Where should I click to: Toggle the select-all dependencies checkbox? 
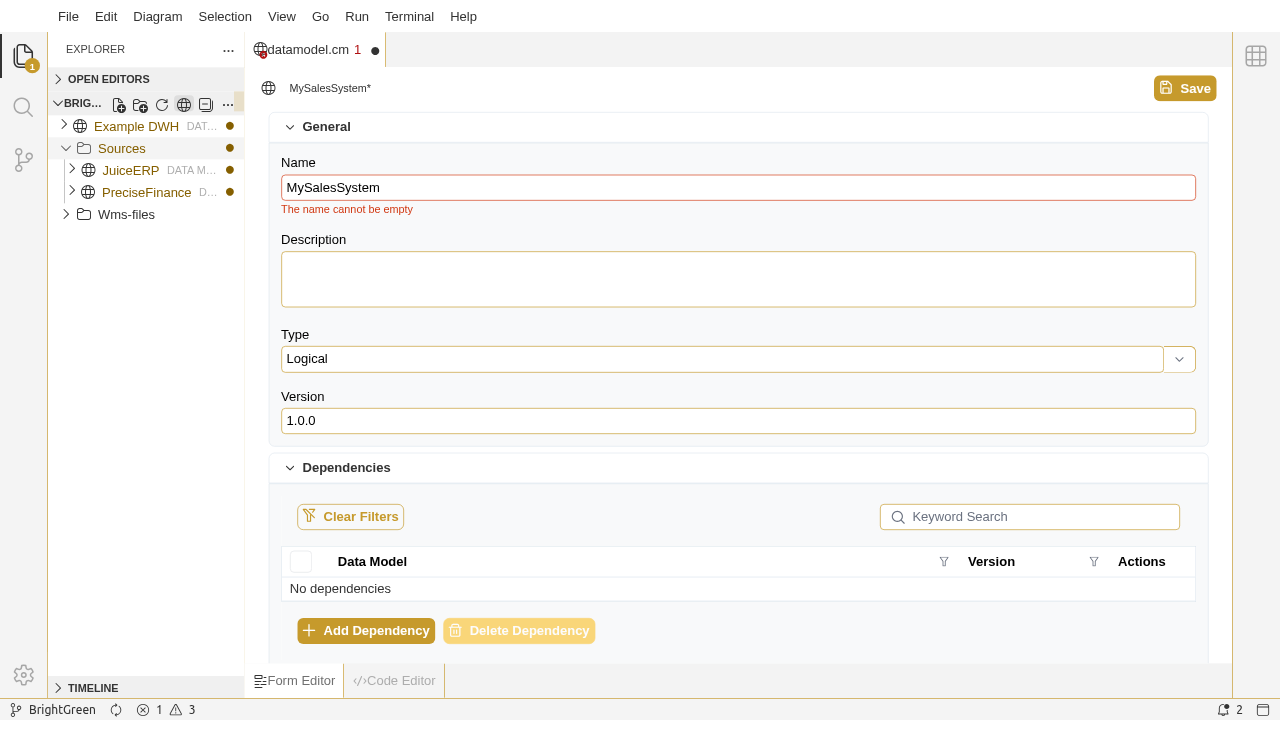point(301,562)
